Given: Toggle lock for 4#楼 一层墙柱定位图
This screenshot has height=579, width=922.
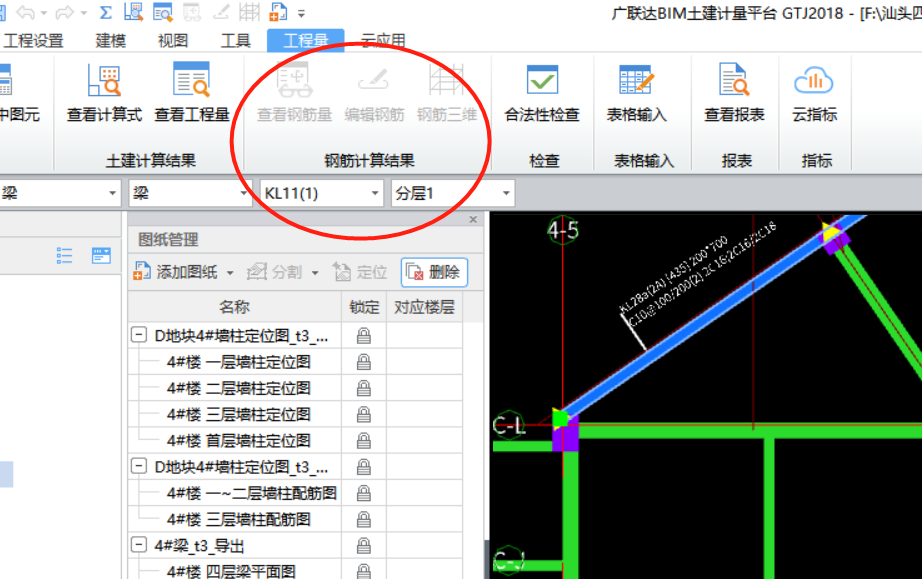Looking at the screenshot, I should pos(364,362).
